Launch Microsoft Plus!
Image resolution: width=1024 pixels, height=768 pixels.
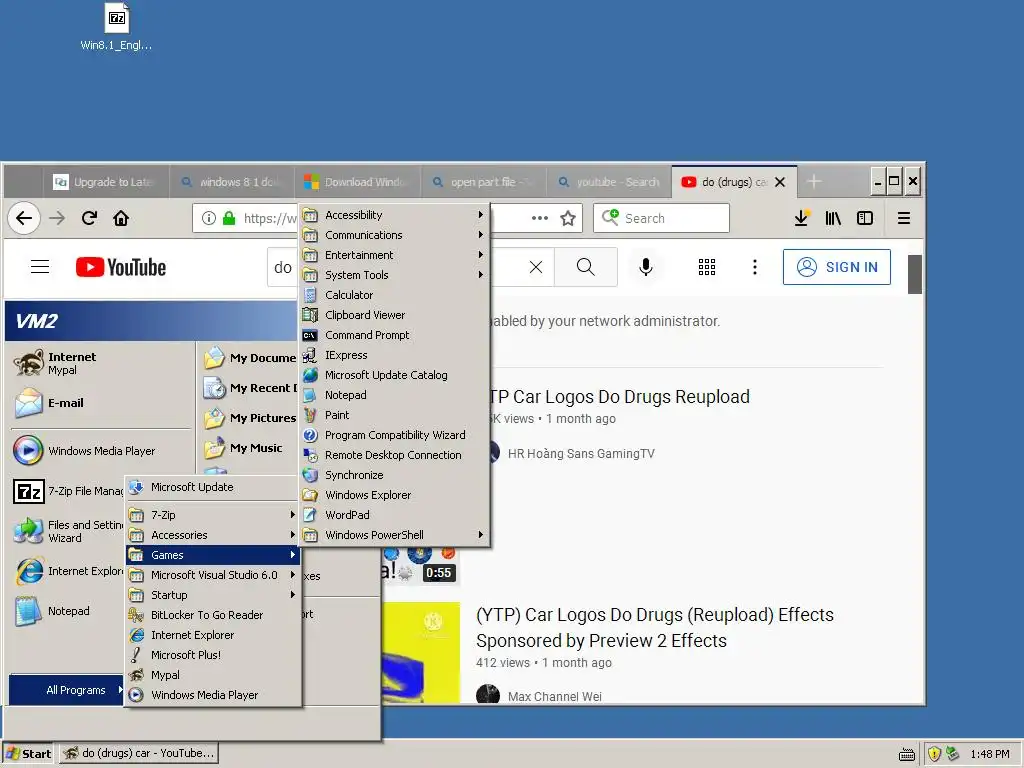pyautogui.click(x=213, y=655)
